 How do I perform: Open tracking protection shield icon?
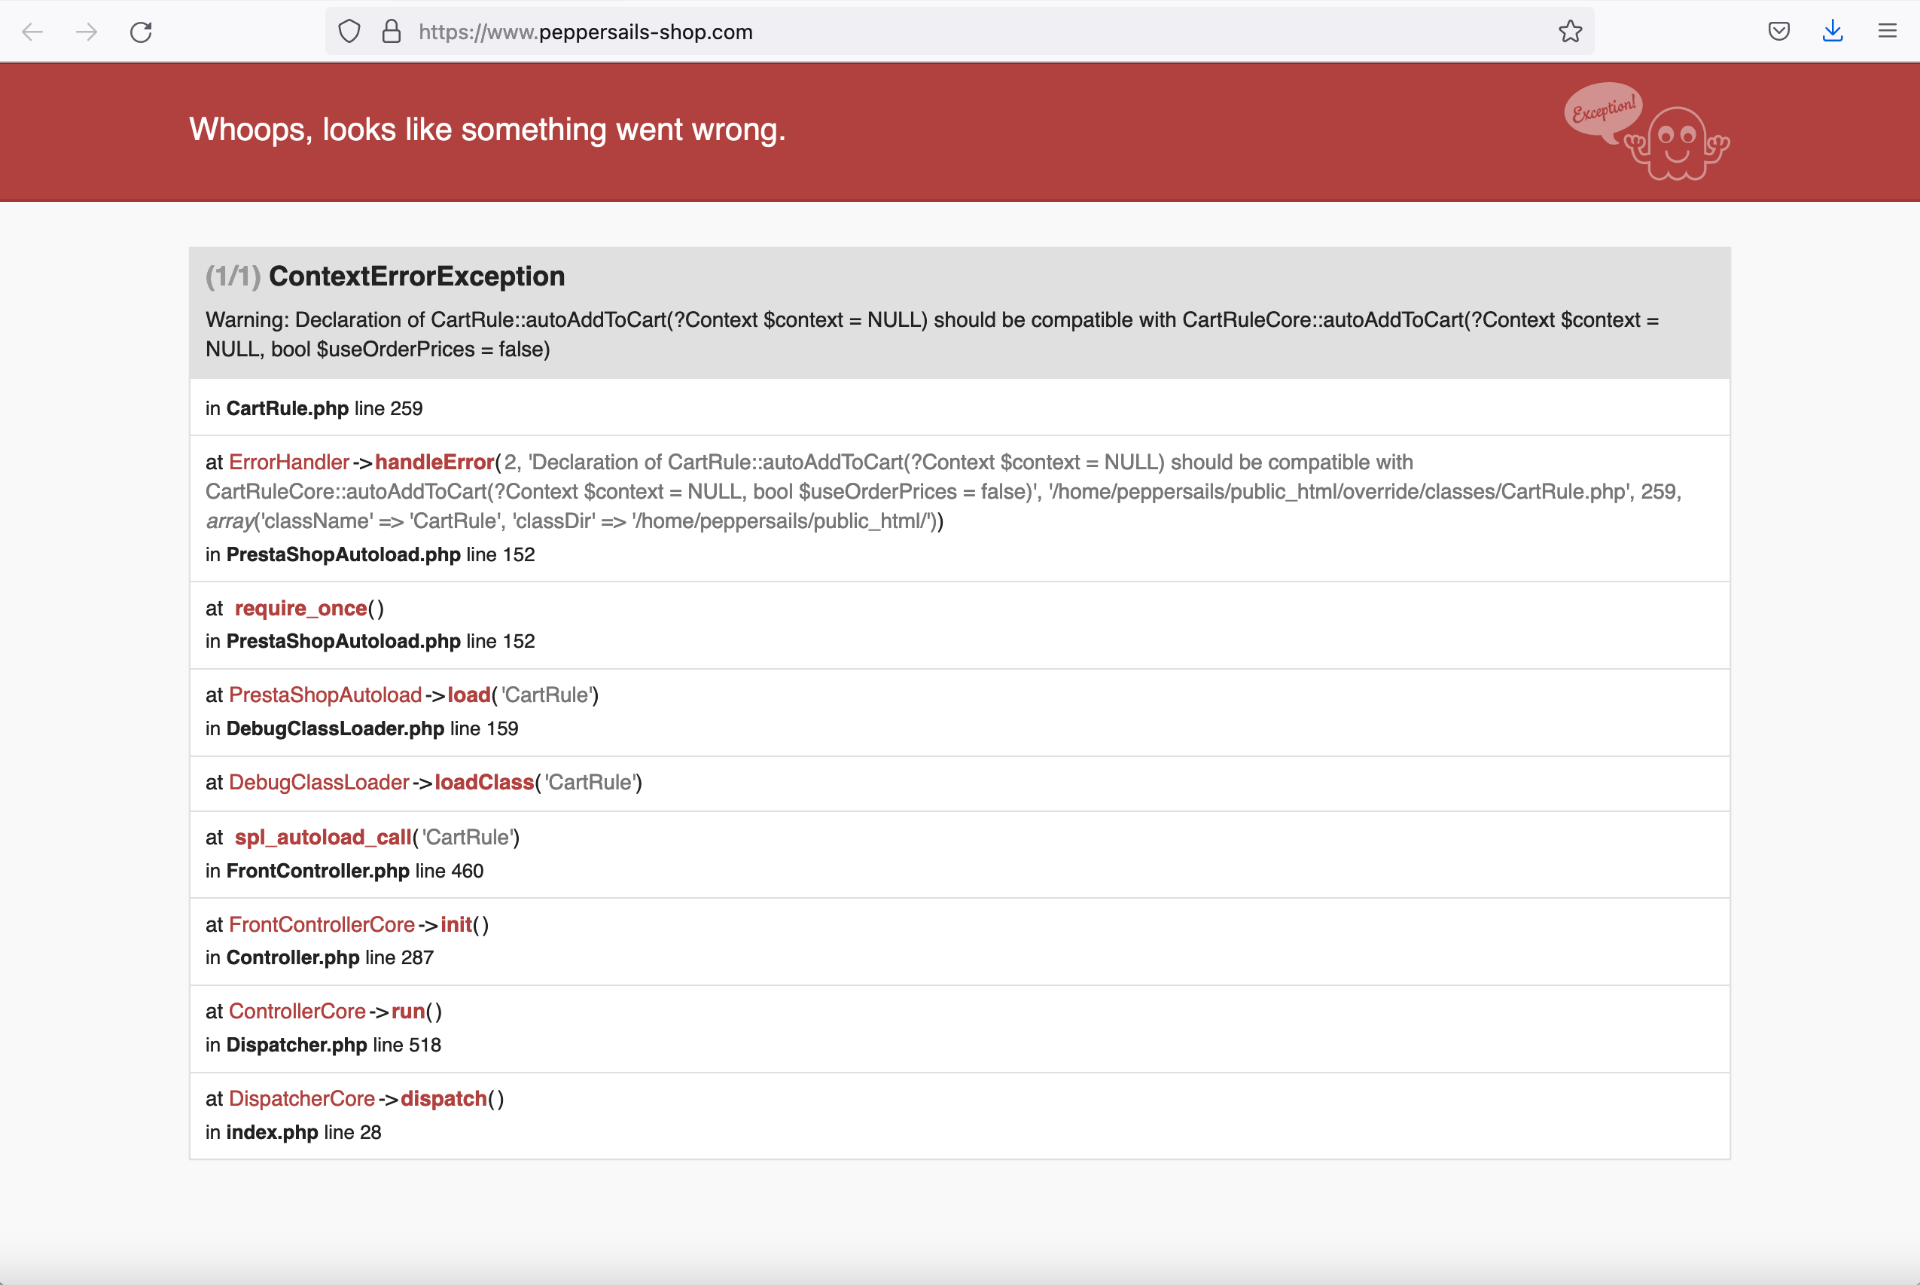tap(349, 32)
